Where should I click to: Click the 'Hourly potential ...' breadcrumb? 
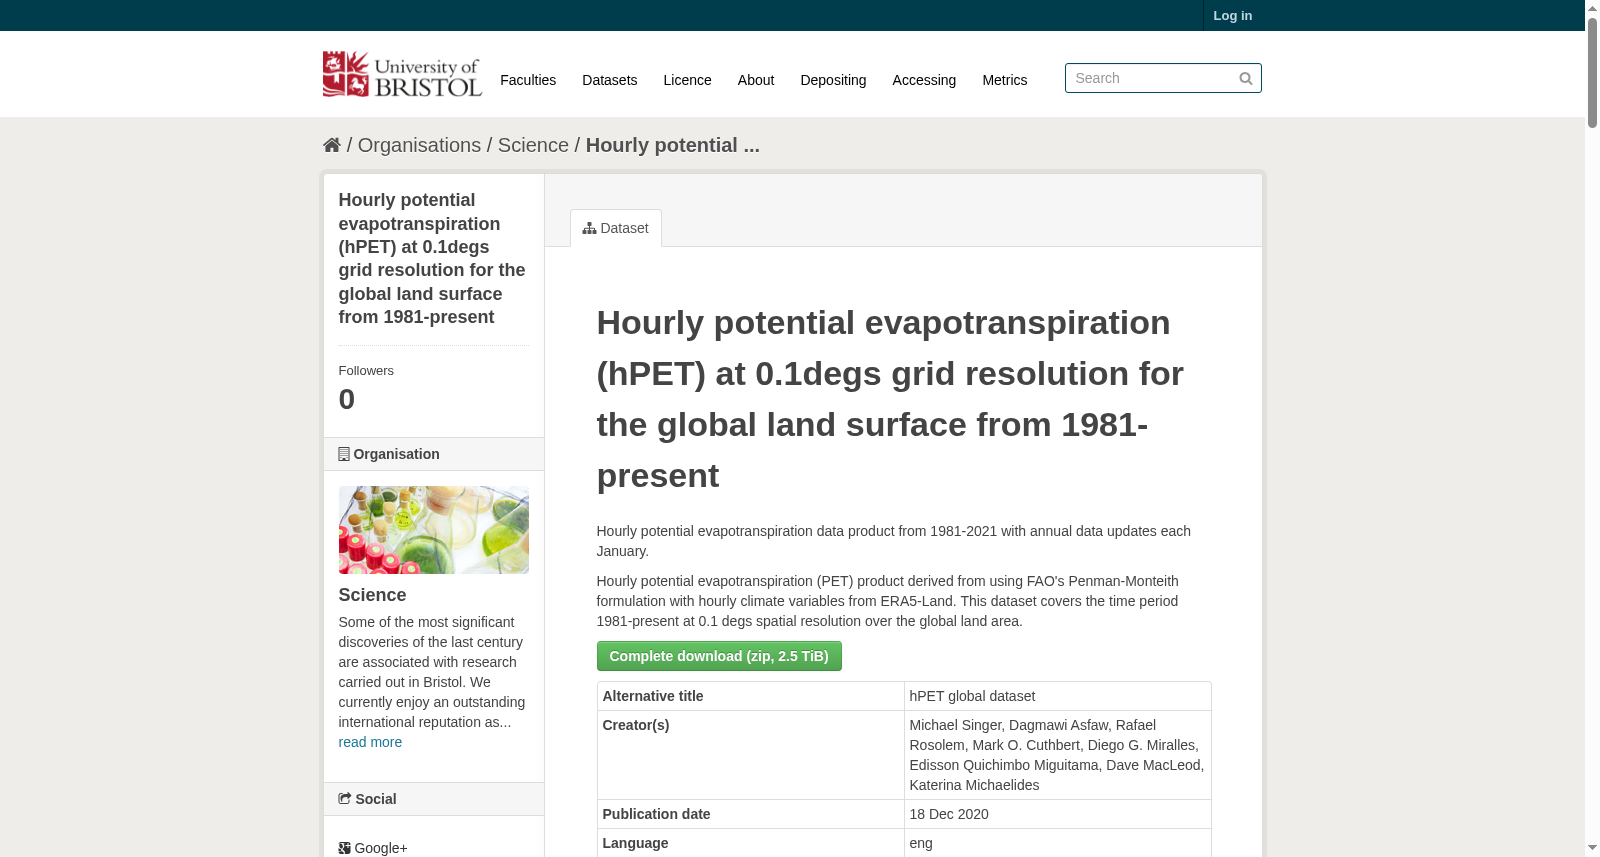click(673, 145)
